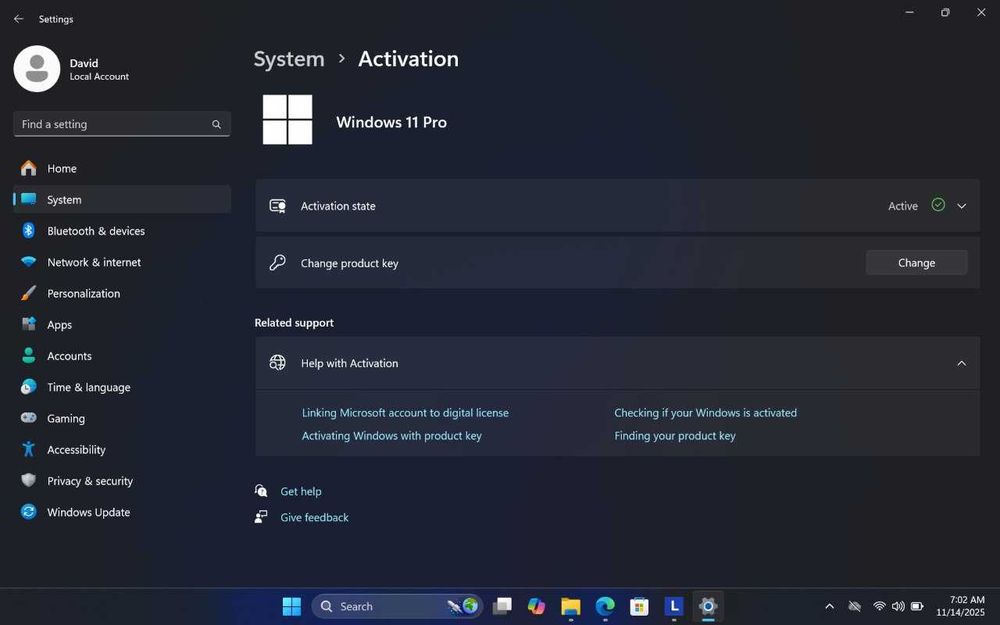Screen dimensions: 1000x625
Task: Click the Home house icon
Action: [29, 168]
